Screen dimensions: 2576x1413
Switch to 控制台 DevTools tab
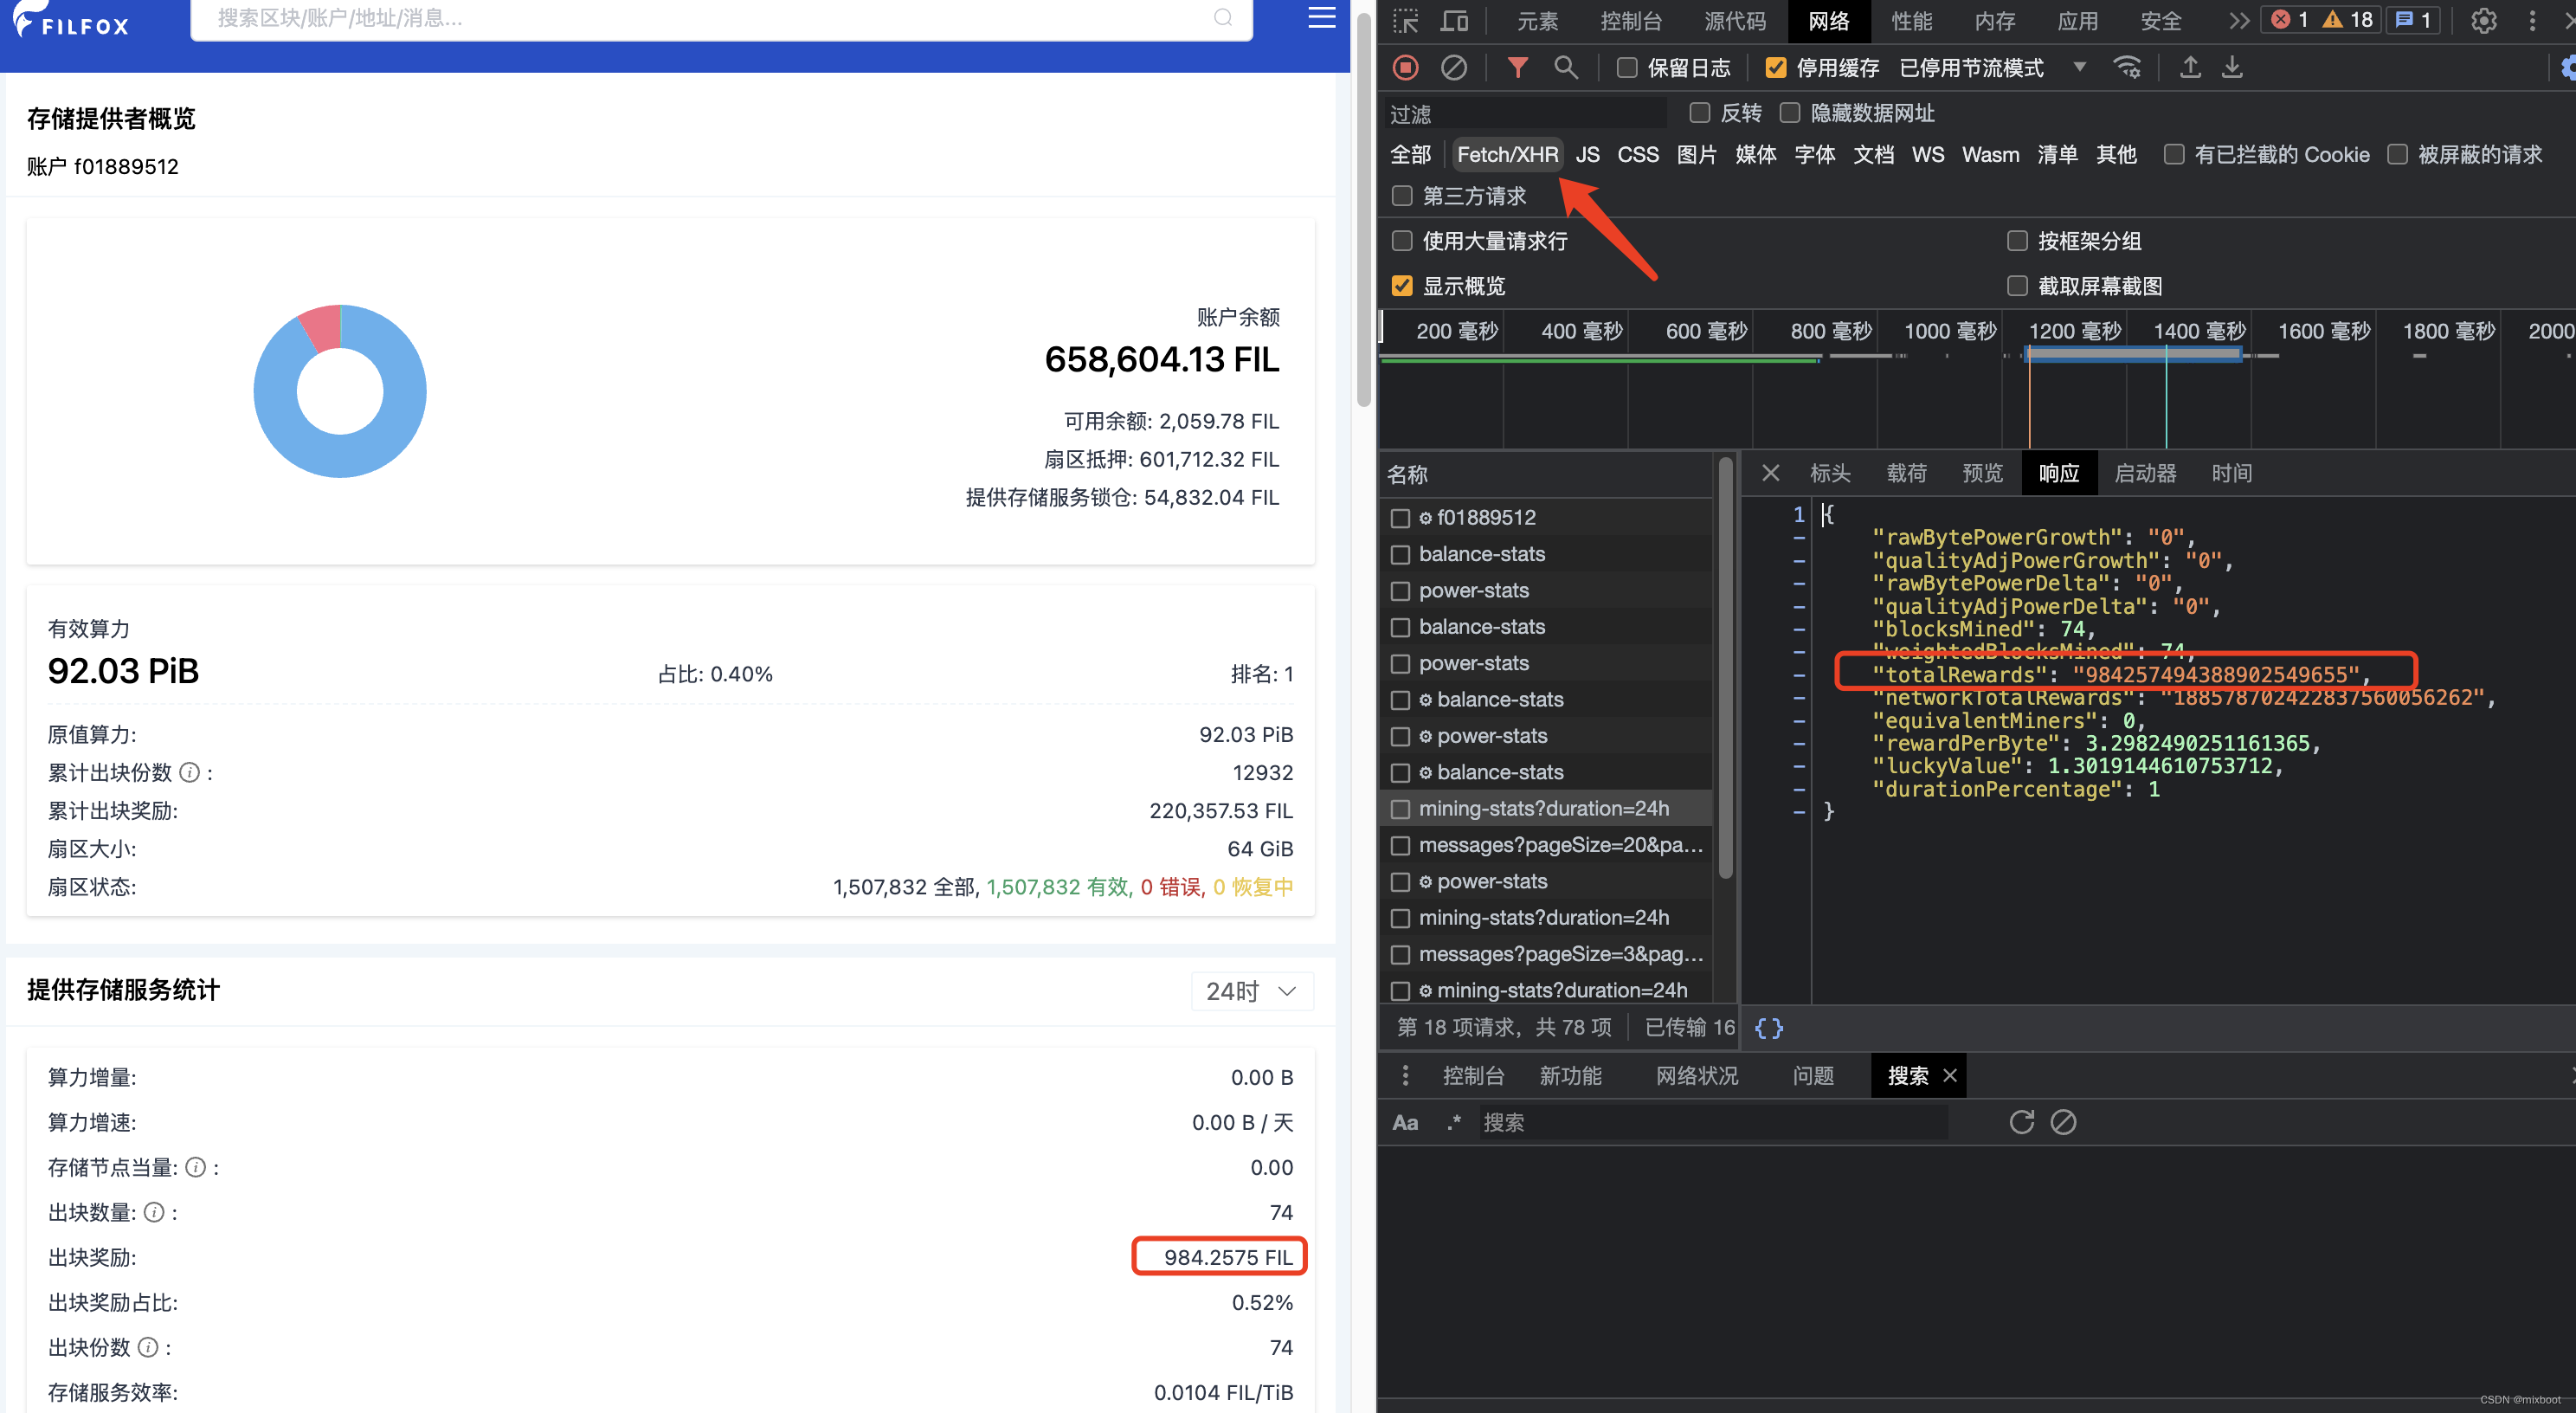point(1631,21)
